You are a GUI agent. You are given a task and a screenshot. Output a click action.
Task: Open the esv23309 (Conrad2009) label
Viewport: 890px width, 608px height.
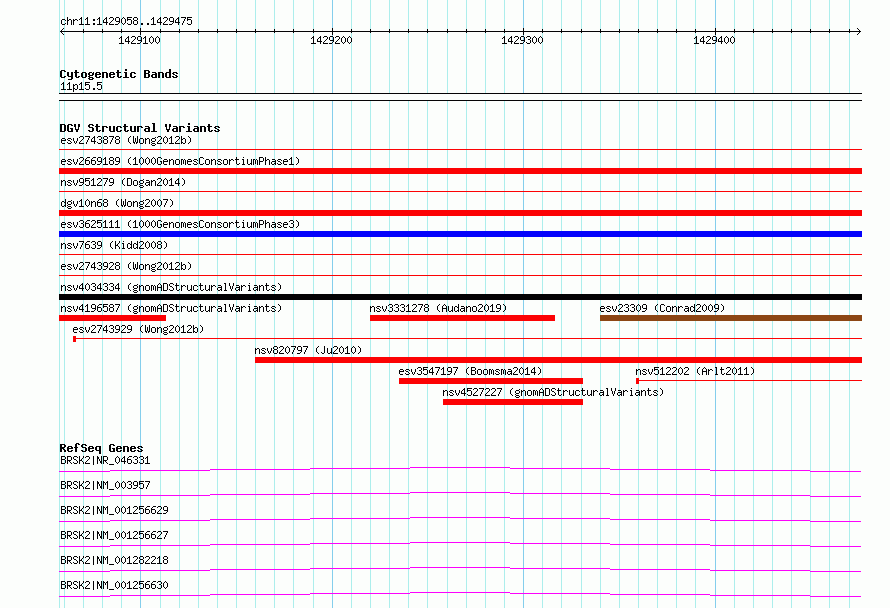662,308
